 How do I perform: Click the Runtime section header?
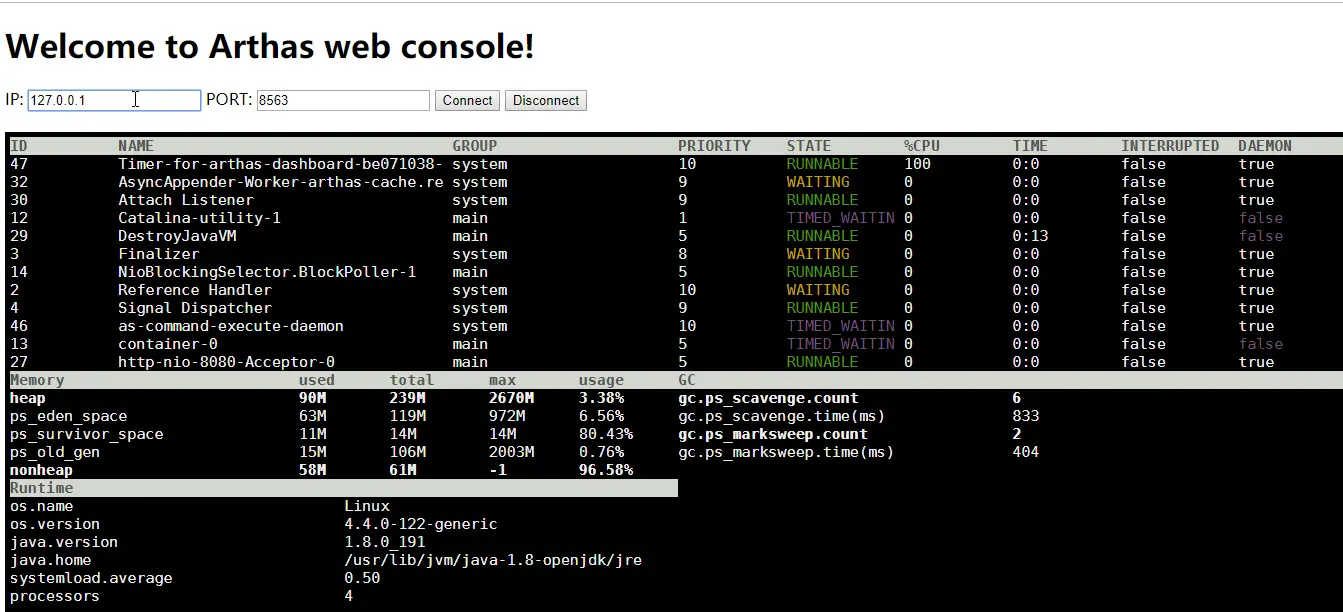(x=41, y=488)
